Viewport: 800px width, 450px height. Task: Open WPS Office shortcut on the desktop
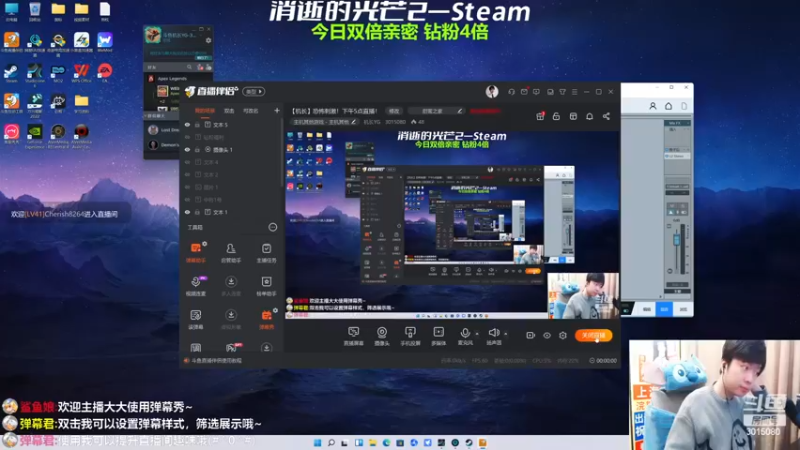click(81, 72)
